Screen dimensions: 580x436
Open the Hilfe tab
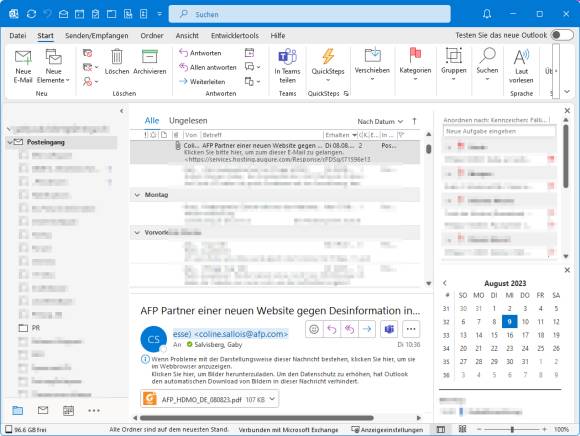[x=277, y=36]
